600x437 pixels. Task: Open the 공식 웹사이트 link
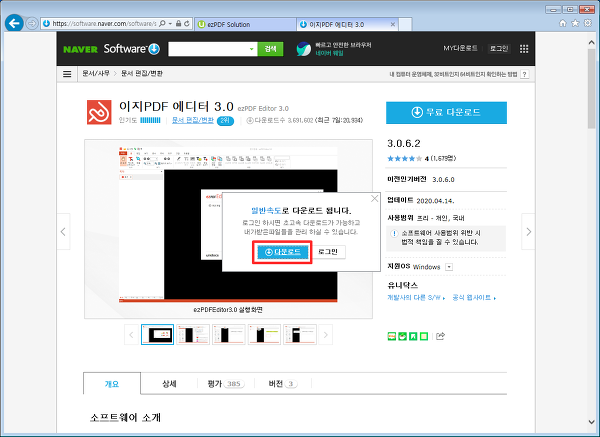pos(474,298)
